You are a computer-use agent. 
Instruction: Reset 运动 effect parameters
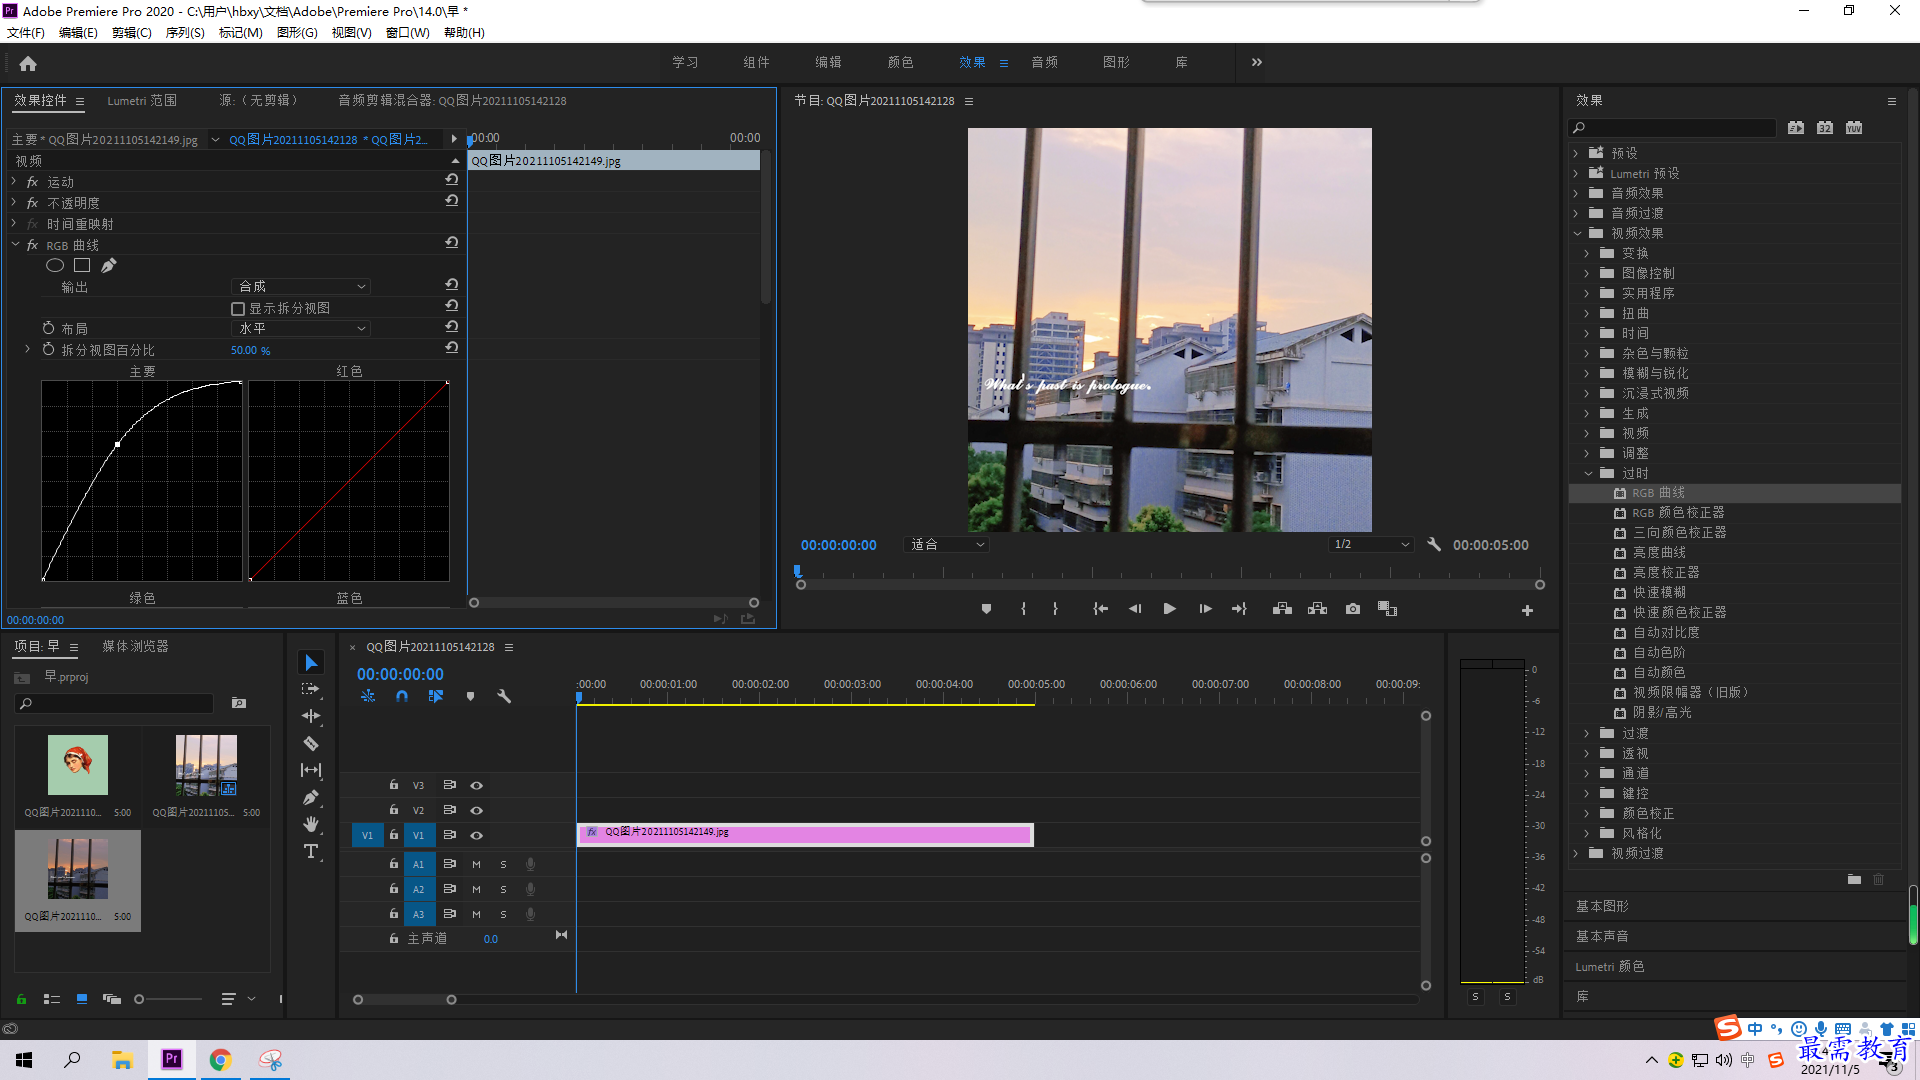[x=451, y=181]
